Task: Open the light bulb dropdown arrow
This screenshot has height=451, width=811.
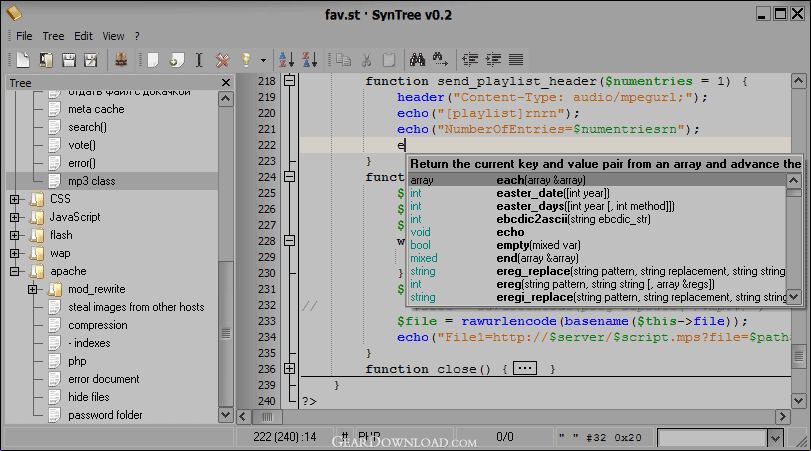Action: pyautogui.click(x=263, y=61)
